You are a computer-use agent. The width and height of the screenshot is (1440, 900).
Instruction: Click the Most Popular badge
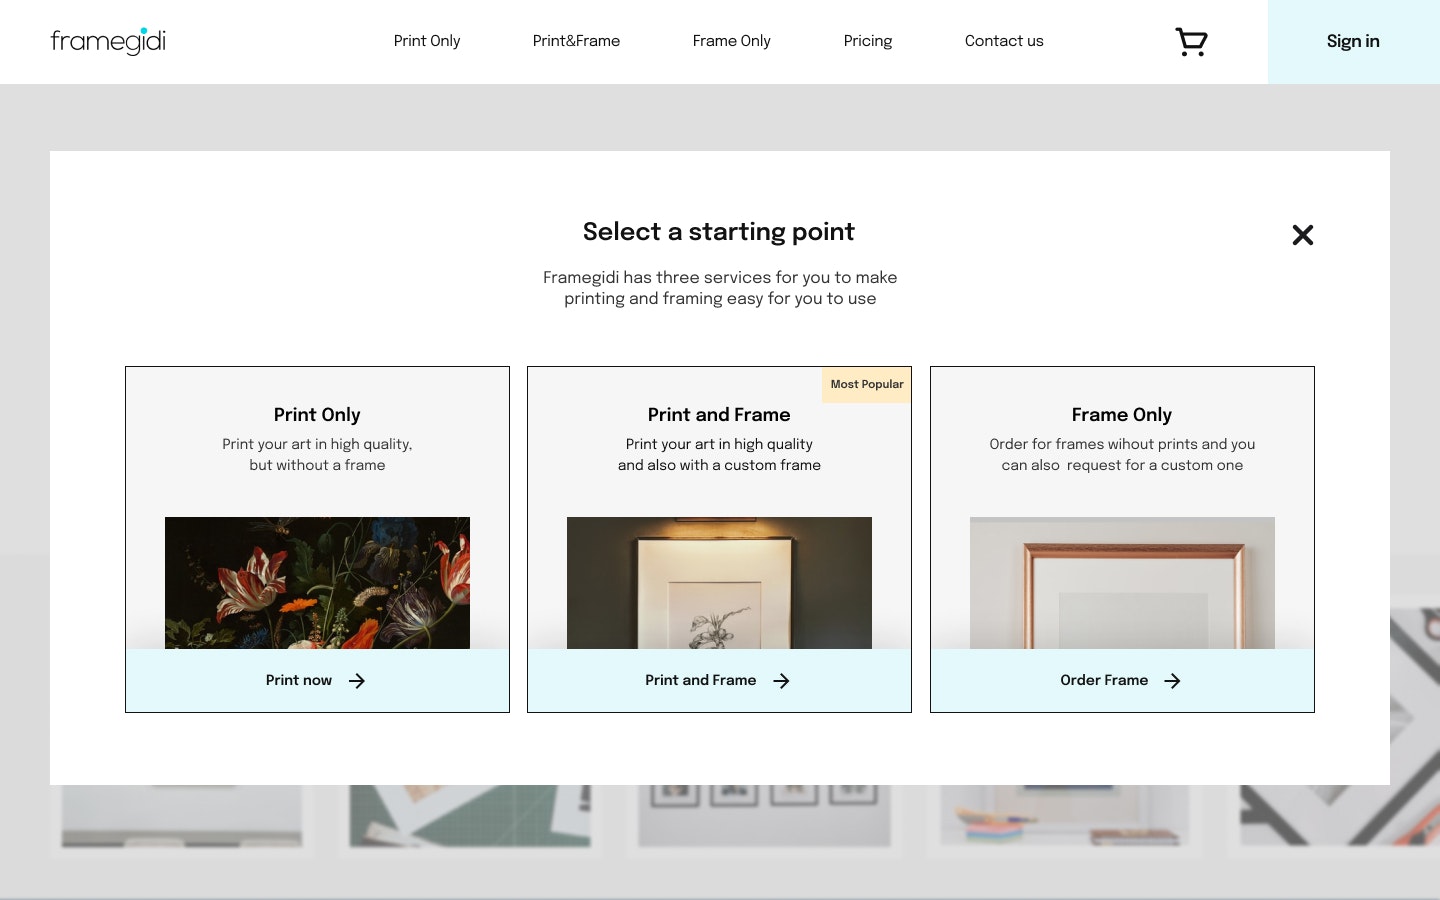(866, 385)
